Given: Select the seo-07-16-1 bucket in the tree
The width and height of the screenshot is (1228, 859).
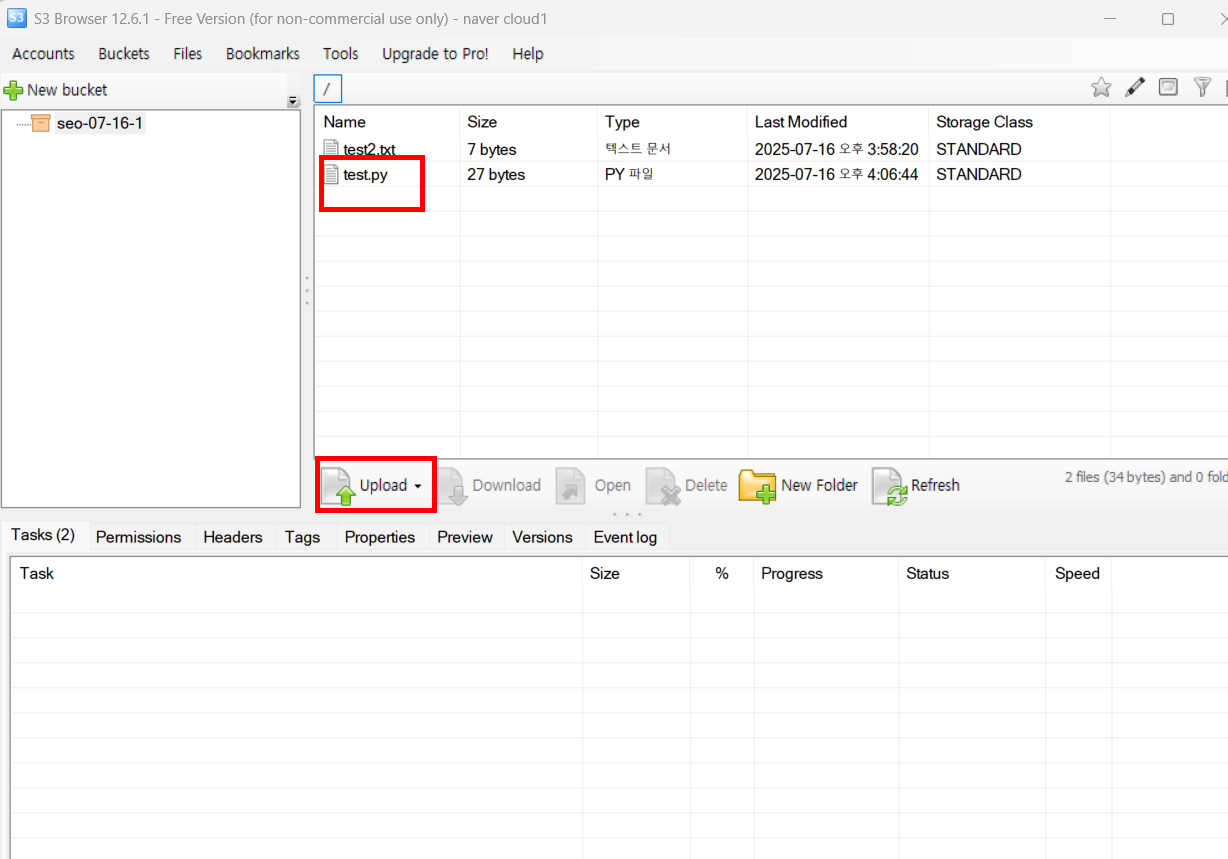Looking at the screenshot, I should pyautogui.click(x=100, y=122).
